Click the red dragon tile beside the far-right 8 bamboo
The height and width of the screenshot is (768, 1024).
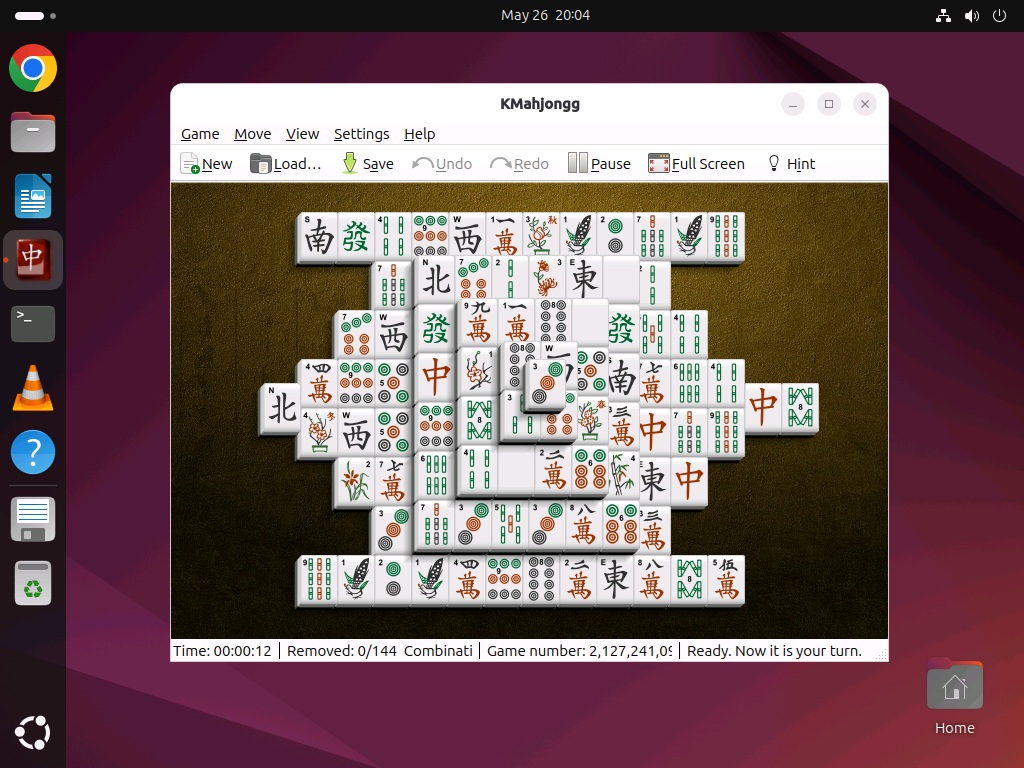pos(763,407)
